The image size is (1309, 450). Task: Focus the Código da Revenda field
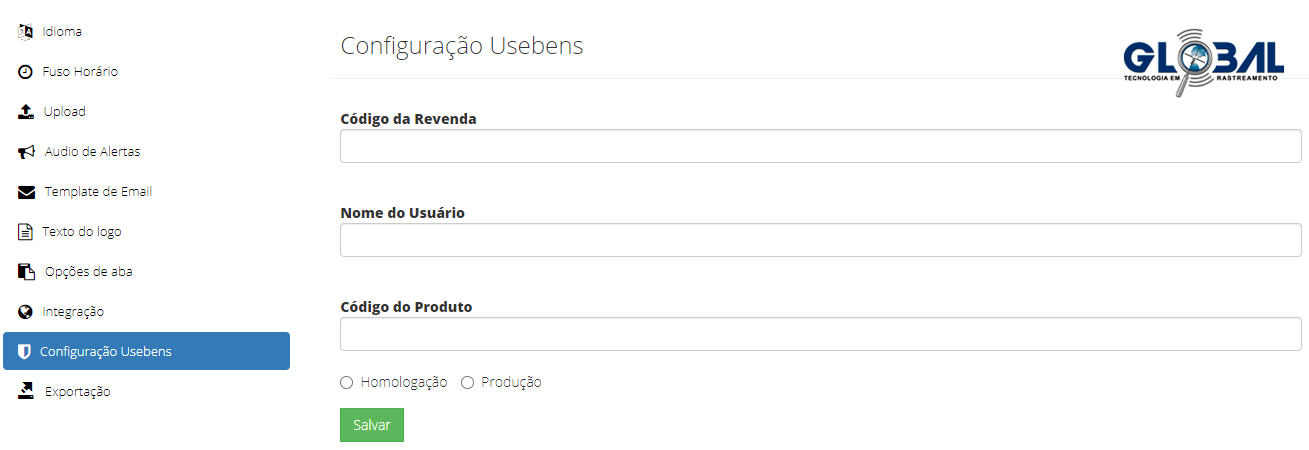pyautogui.click(x=820, y=146)
